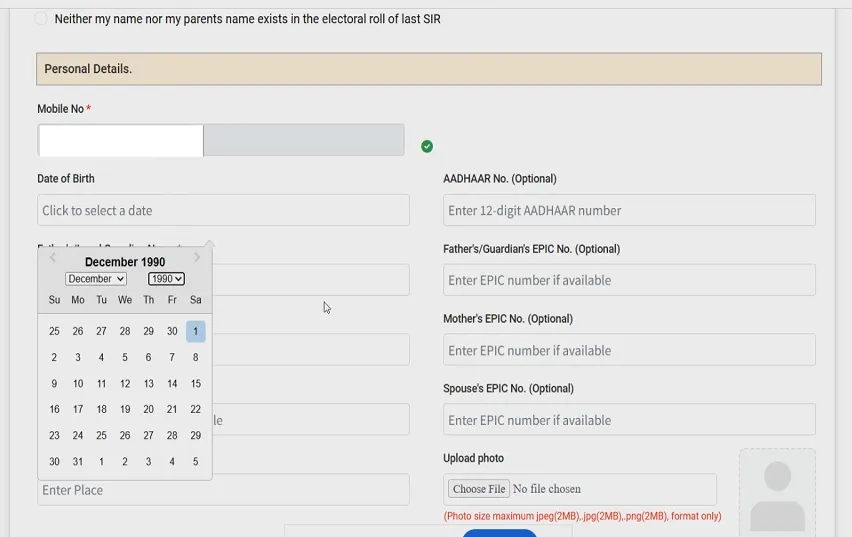Focus the Spouse's EPIC No. field
The image size is (852, 537).
pyautogui.click(x=629, y=420)
